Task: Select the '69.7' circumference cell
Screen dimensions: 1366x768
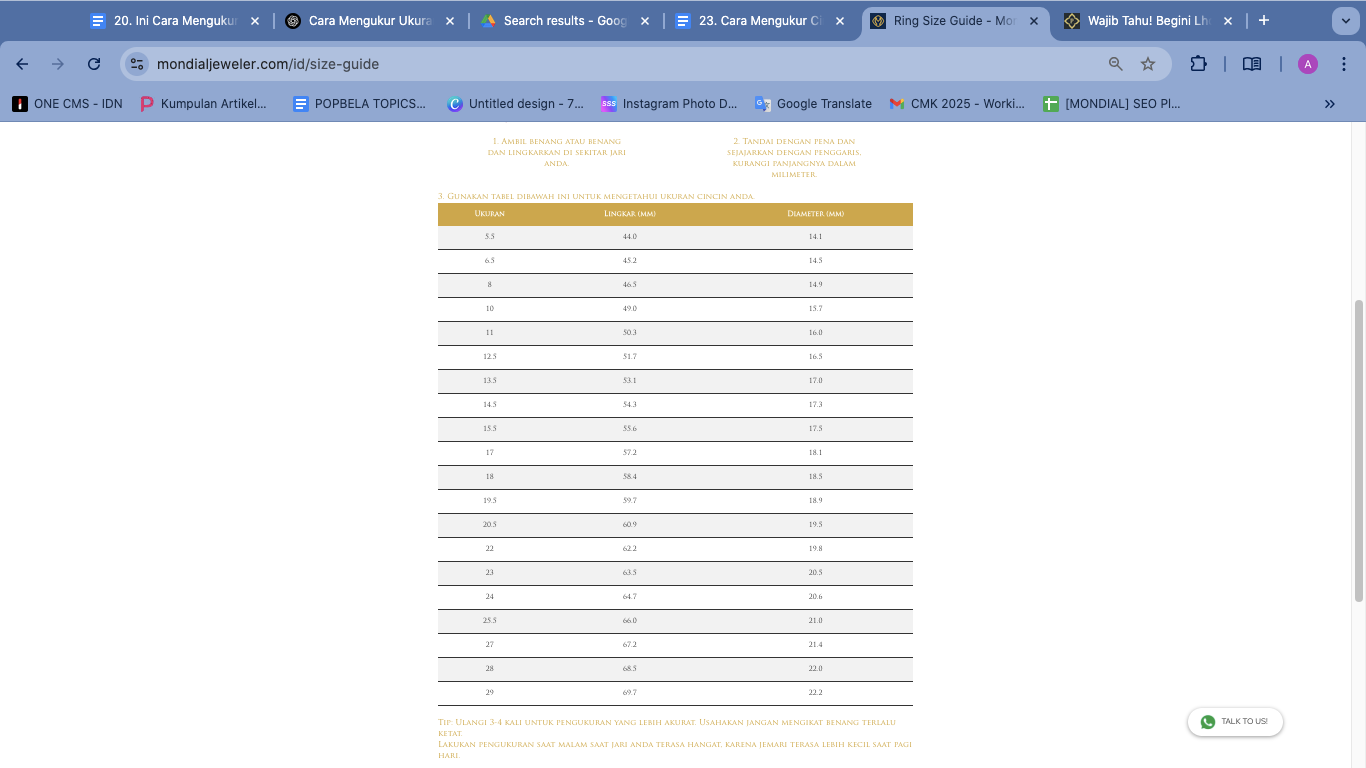Action: 630,693
